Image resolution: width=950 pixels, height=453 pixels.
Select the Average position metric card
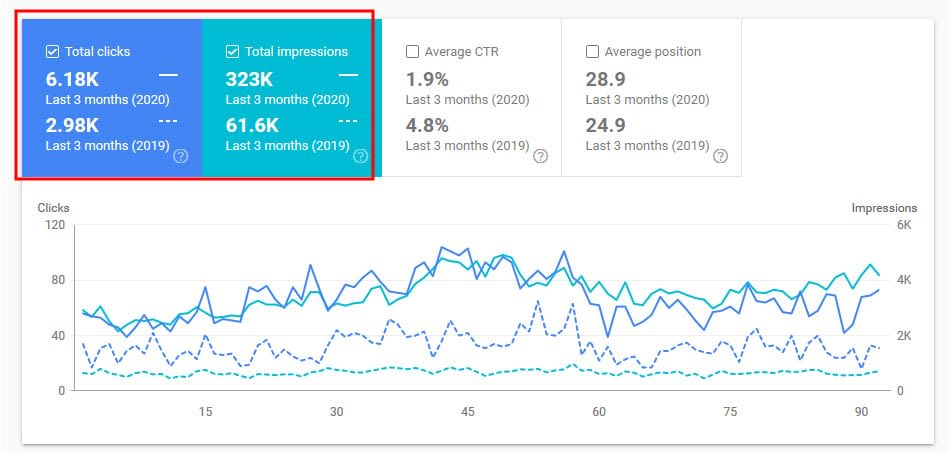tap(651, 98)
